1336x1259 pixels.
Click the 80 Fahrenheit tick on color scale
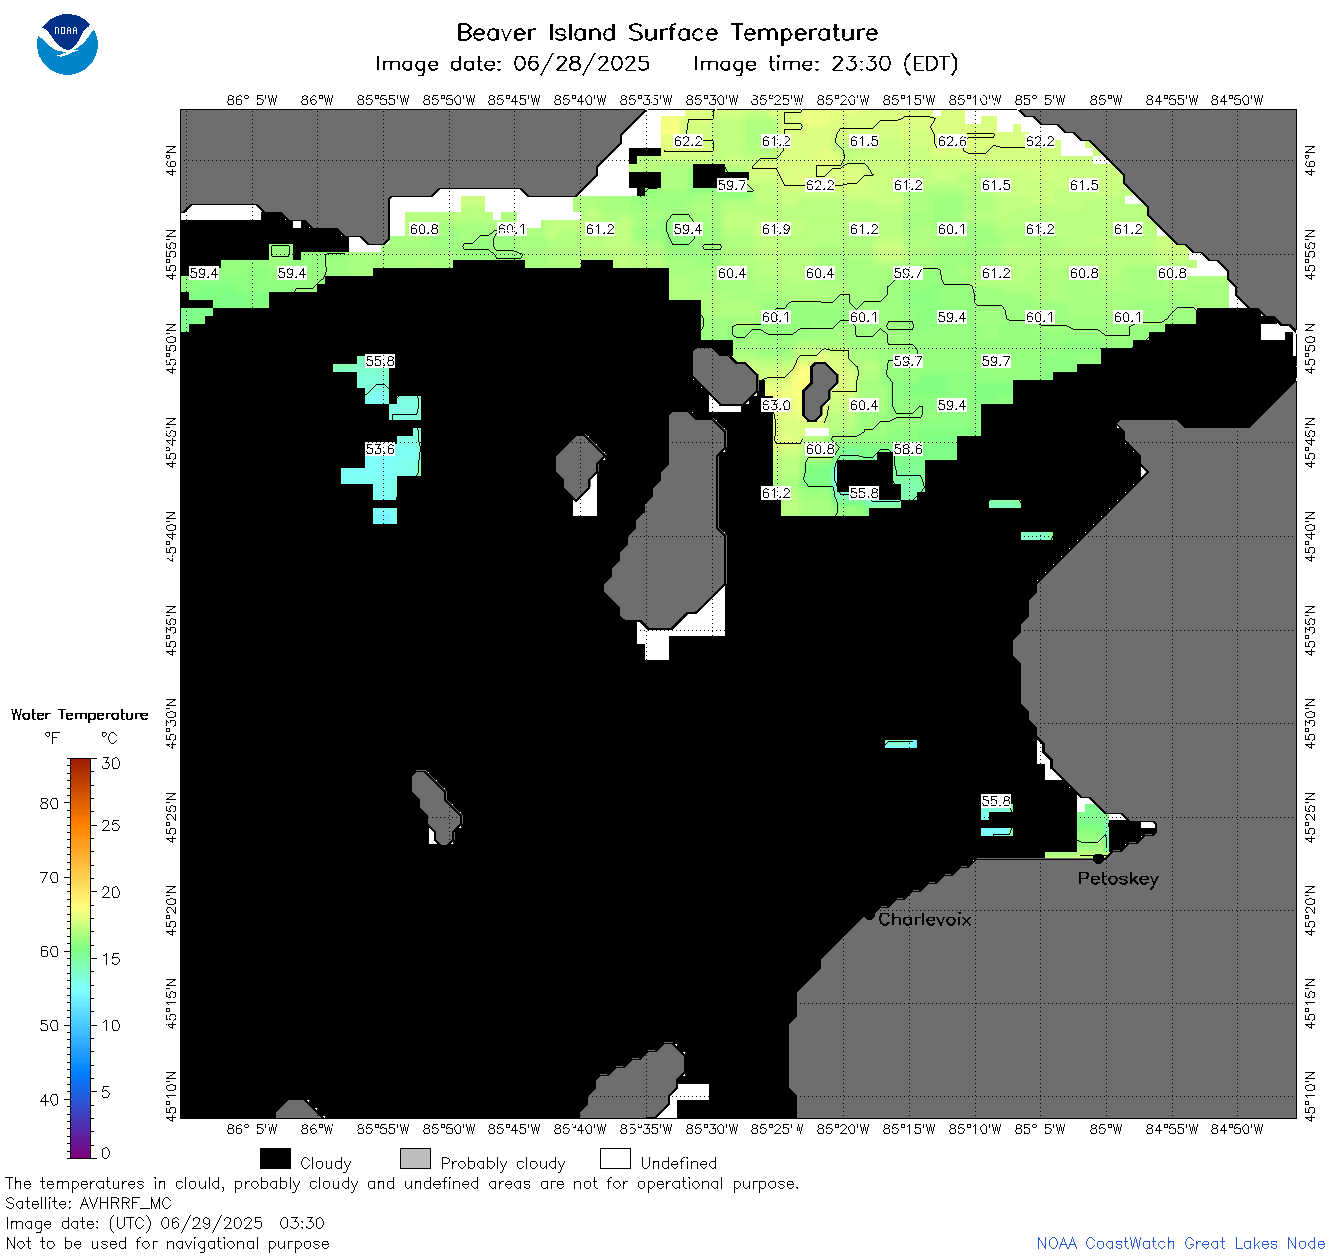tap(49, 803)
